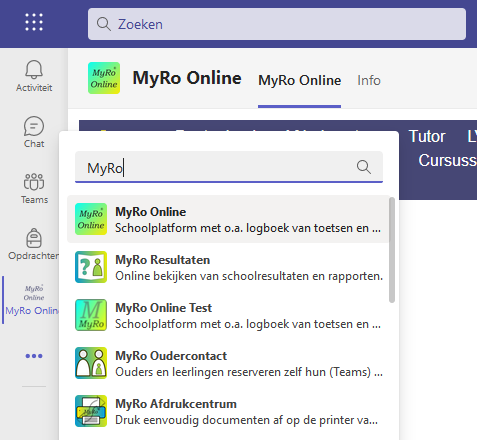Open Chat from the sidebar
477x440 pixels.
tap(34, 132)
